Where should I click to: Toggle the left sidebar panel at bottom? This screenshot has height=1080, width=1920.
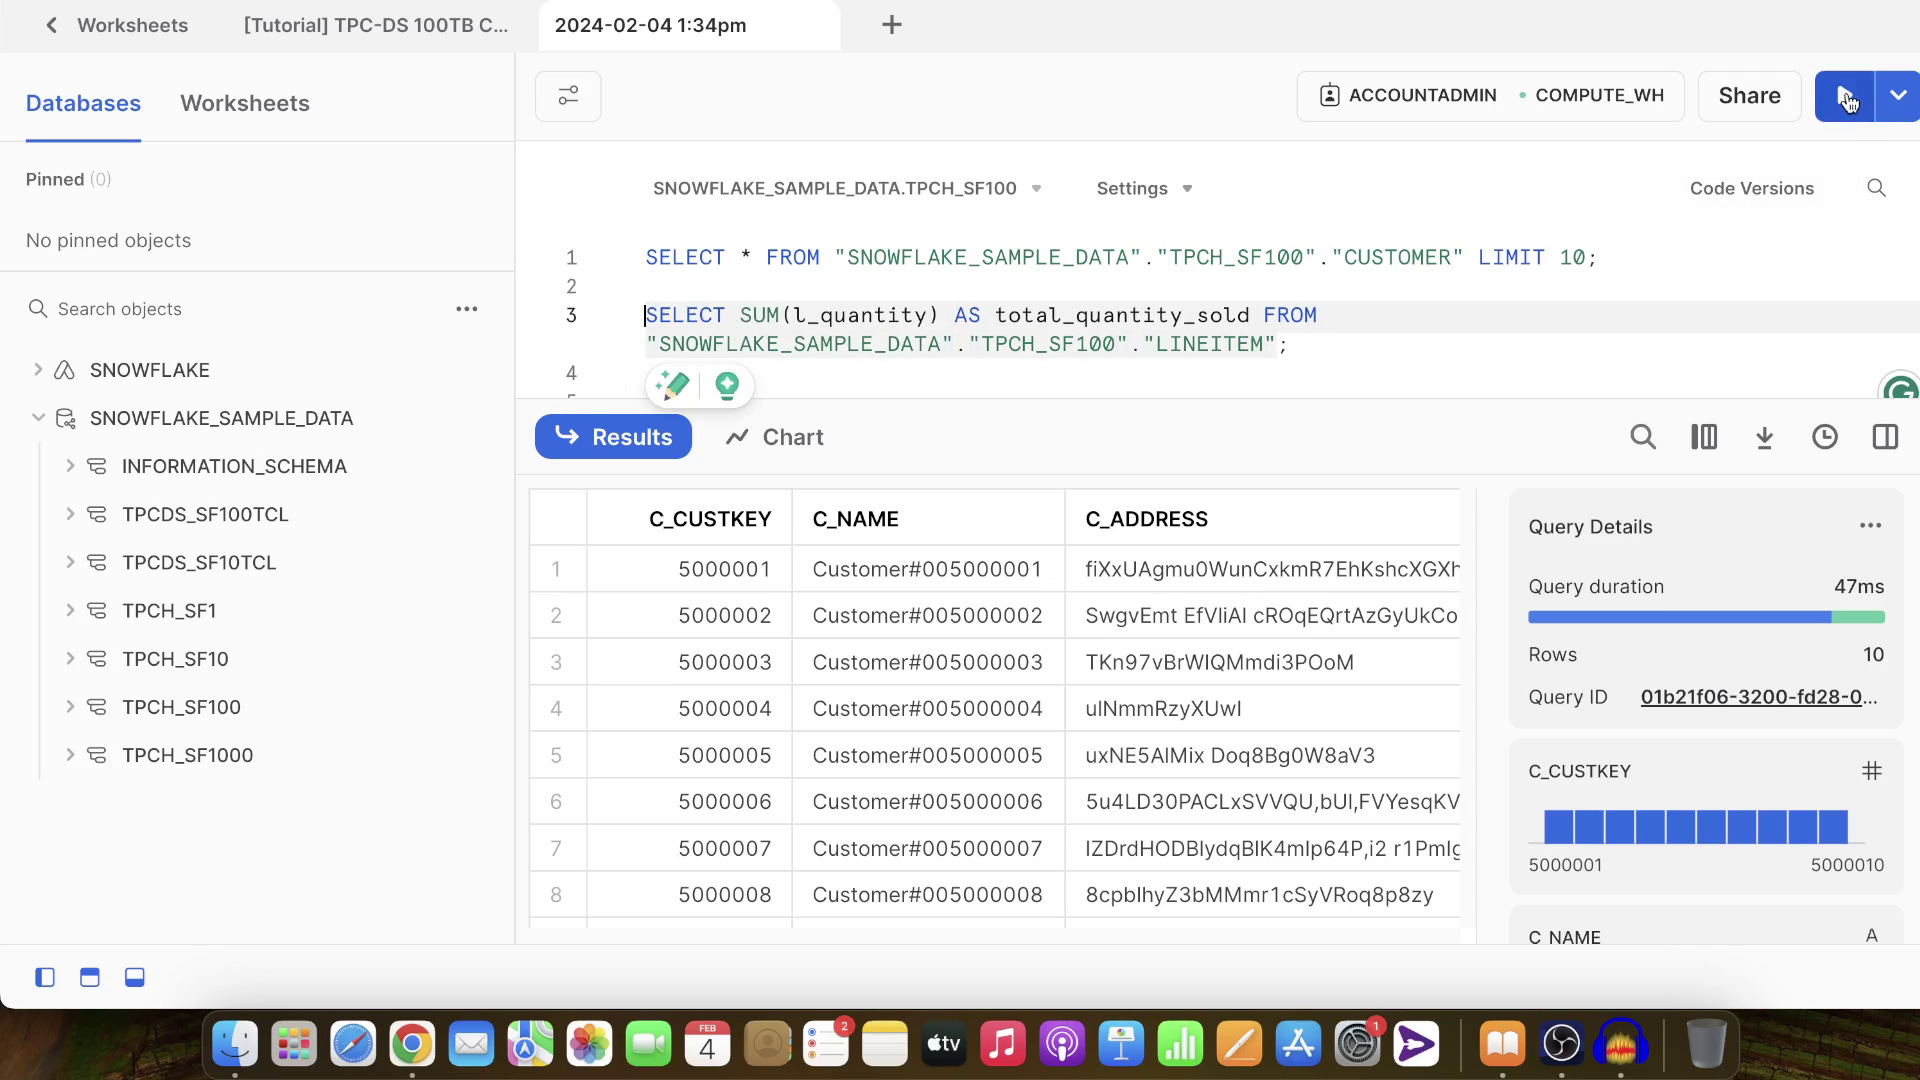point(45,977)
